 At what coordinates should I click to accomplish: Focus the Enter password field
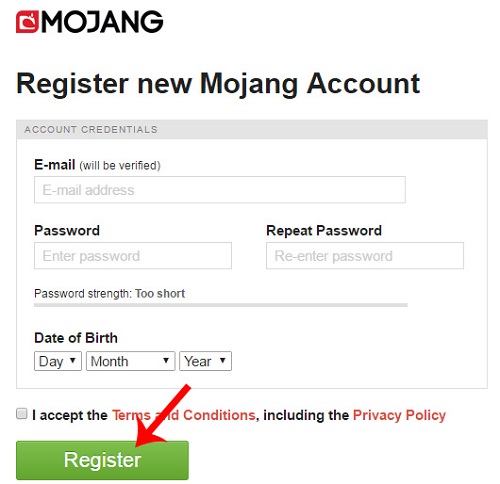133,256
